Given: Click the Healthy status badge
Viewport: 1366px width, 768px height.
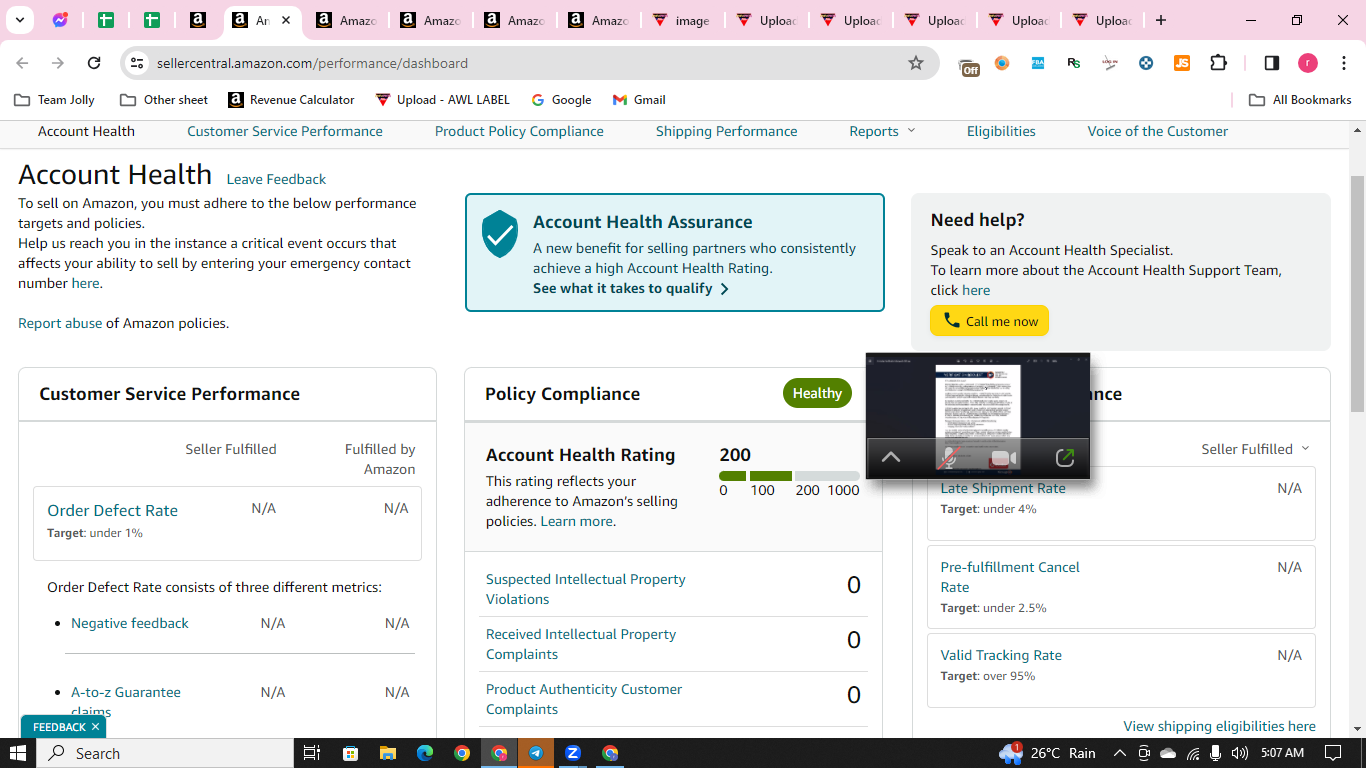Looking at the screenshot, I should pyautogui.click(x=817, y=393).
